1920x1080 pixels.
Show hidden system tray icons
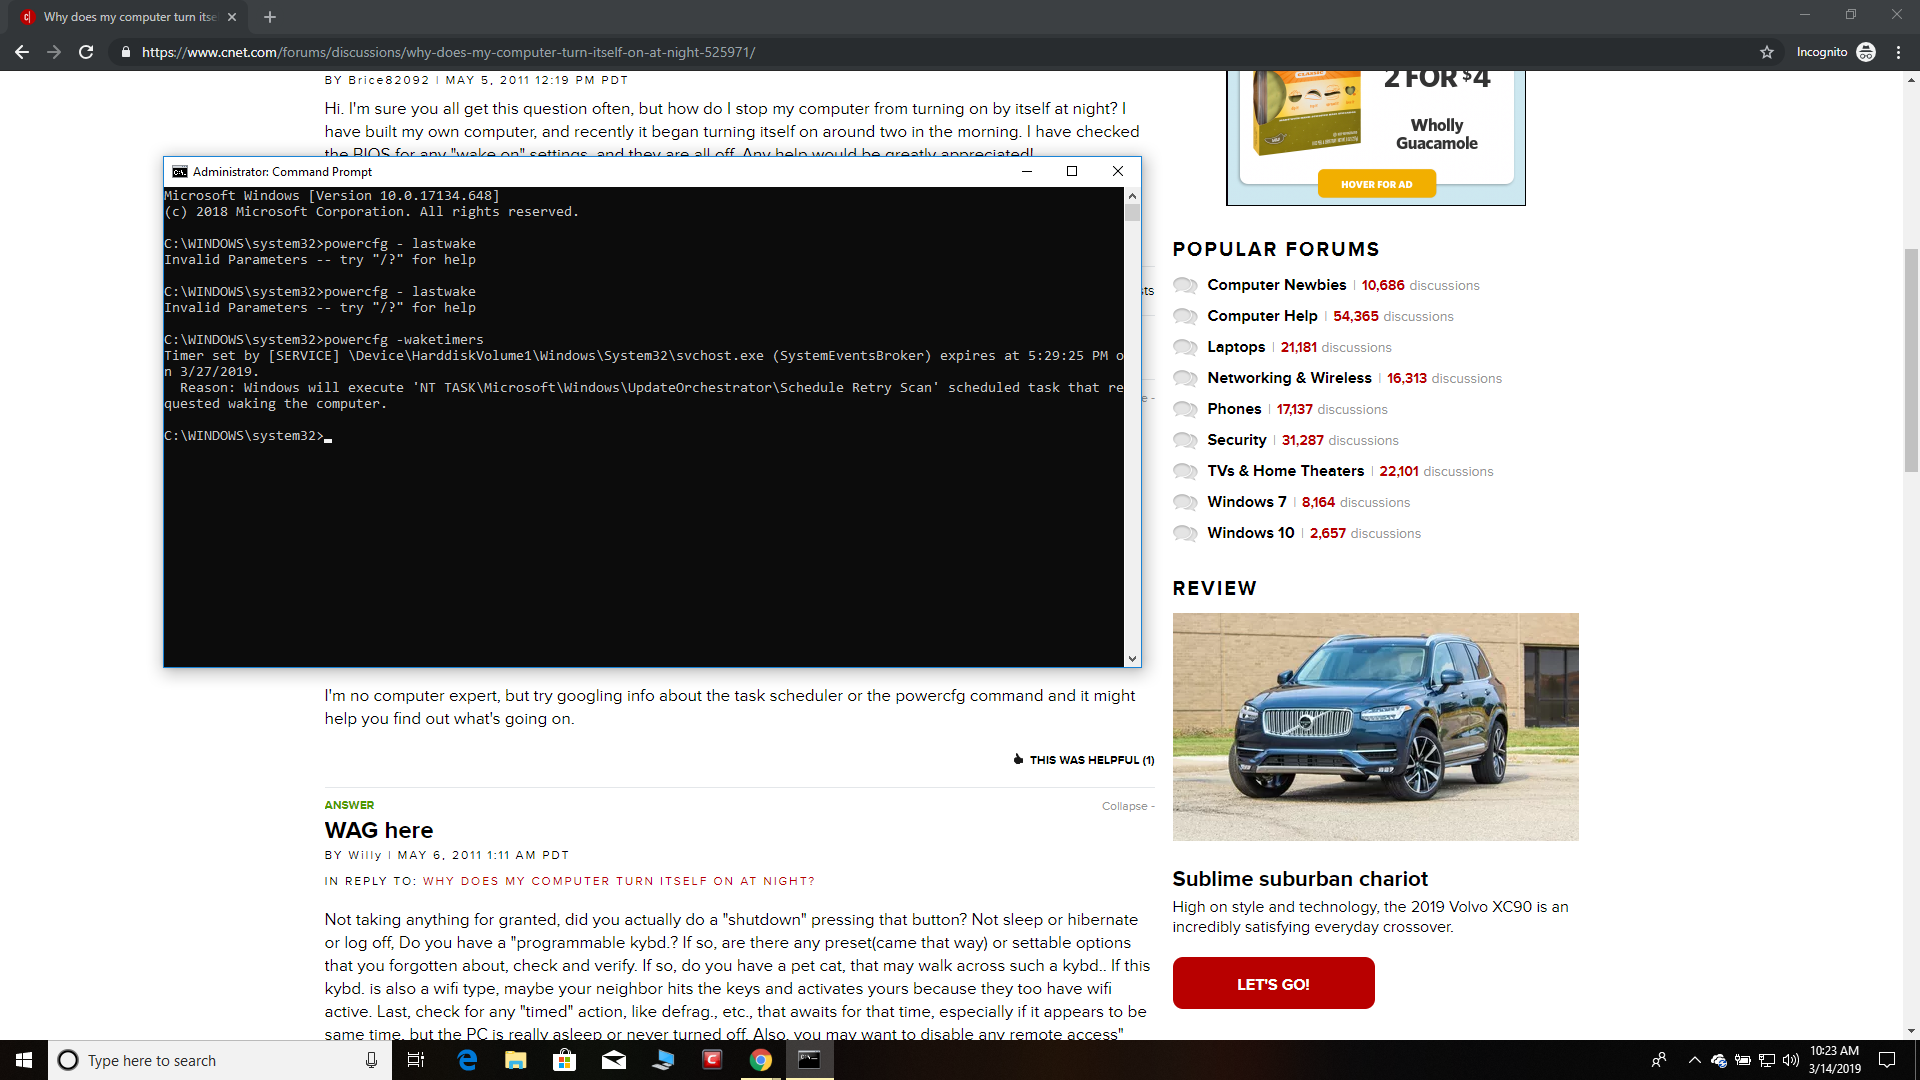click(x=1695, y=1060)
